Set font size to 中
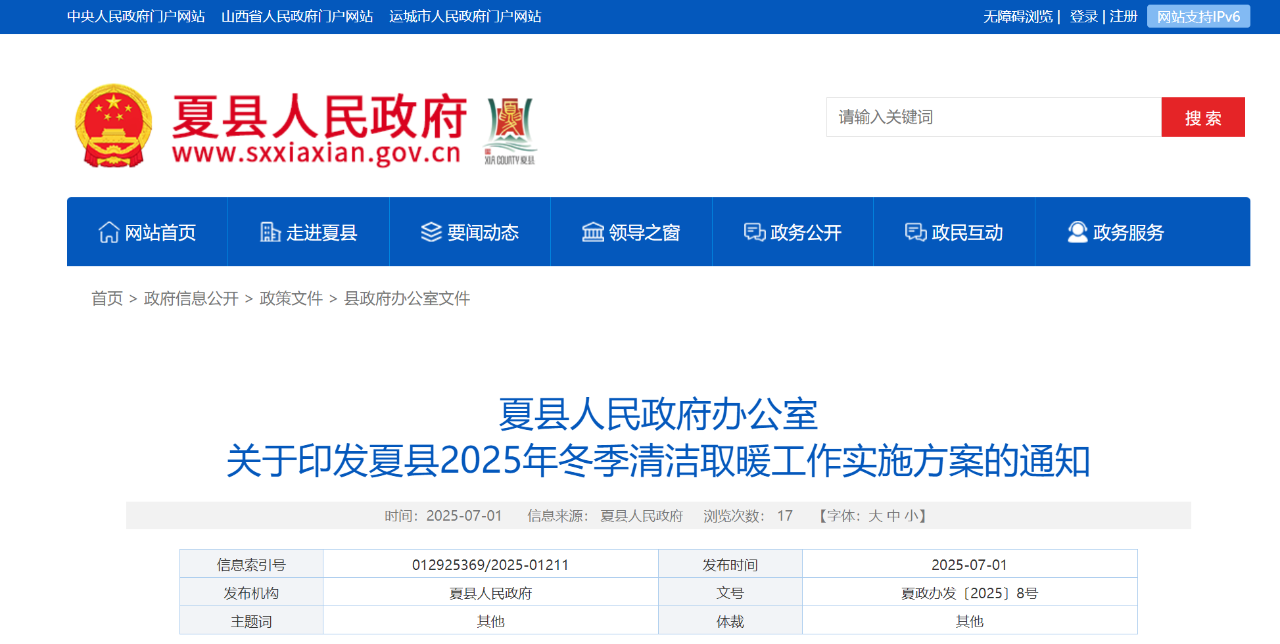 [894, 516]
